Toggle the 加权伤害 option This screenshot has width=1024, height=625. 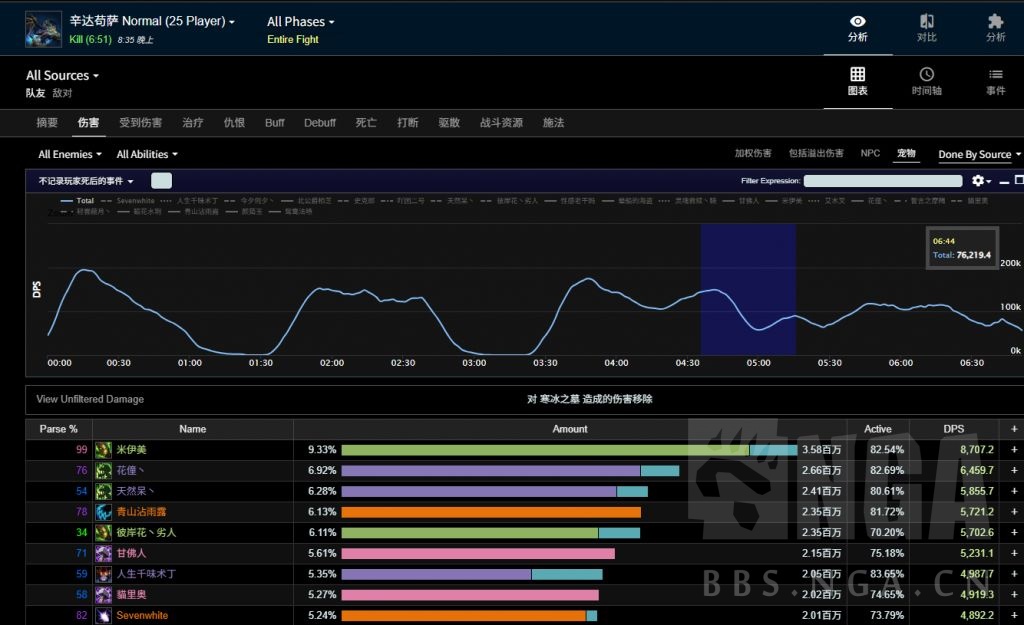coord(753,154)
